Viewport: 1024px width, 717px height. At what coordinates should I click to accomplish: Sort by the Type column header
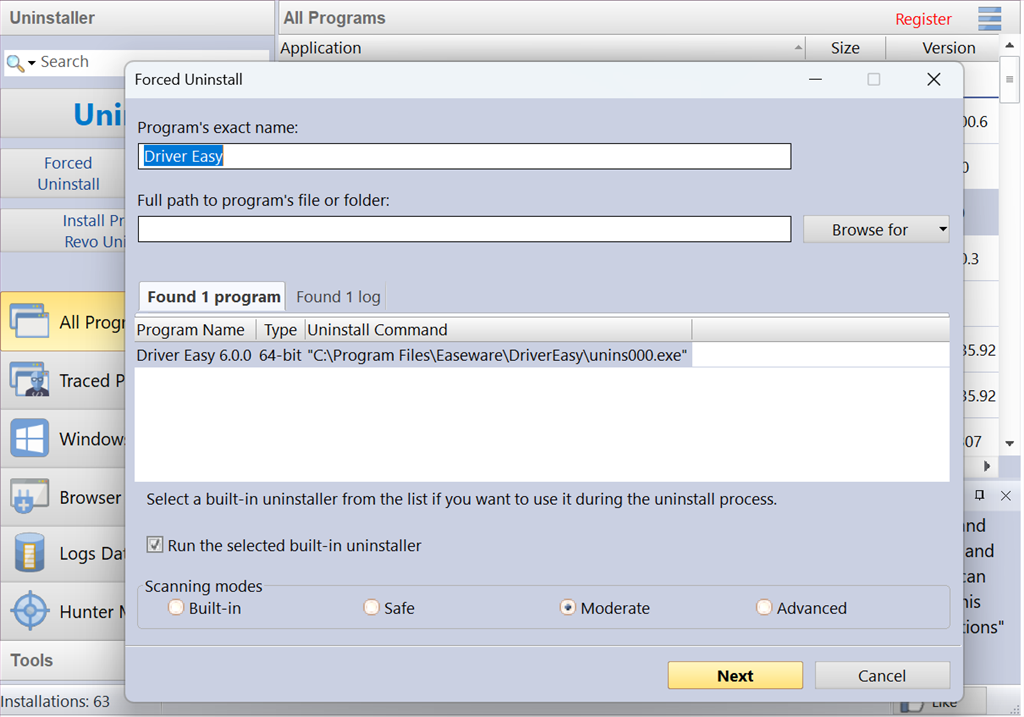[281, 330]
